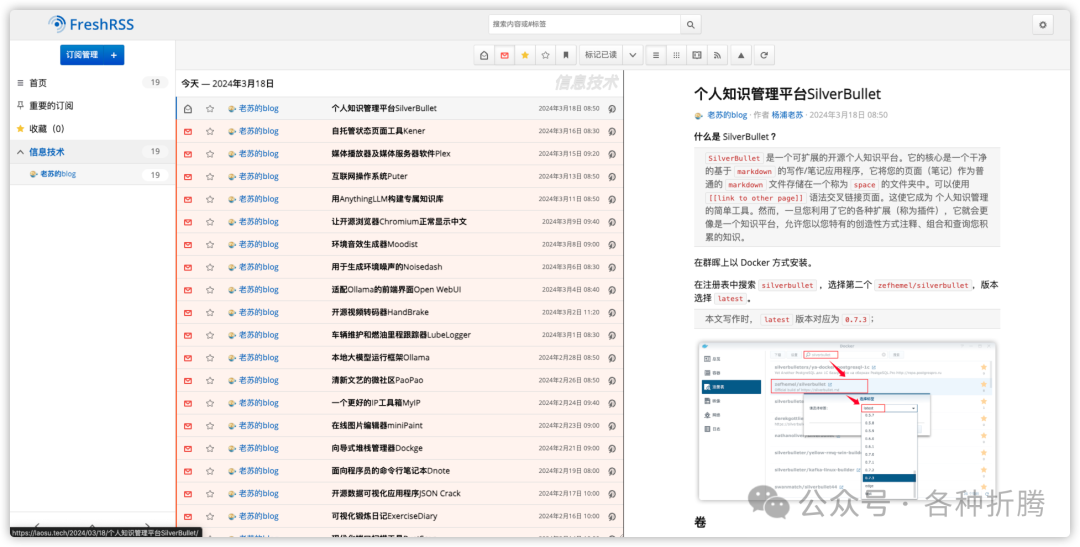Open the 开源视频转码器HandBrake article
1080x547 pixels.
pos(380,312)
